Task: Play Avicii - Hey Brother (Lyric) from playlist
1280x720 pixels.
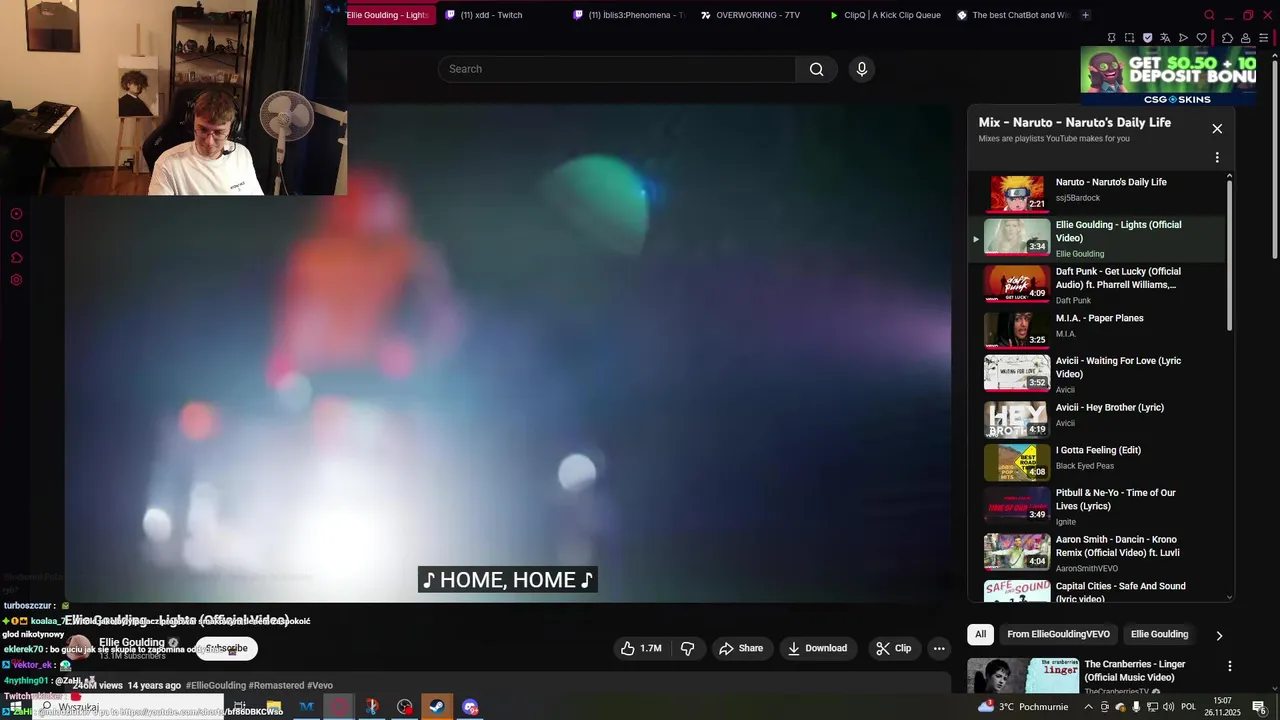Action: click(1097, 419)
